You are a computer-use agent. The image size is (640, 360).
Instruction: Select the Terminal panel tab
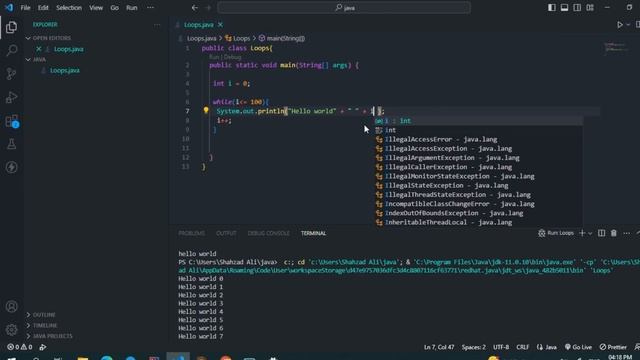pos(313,233)
